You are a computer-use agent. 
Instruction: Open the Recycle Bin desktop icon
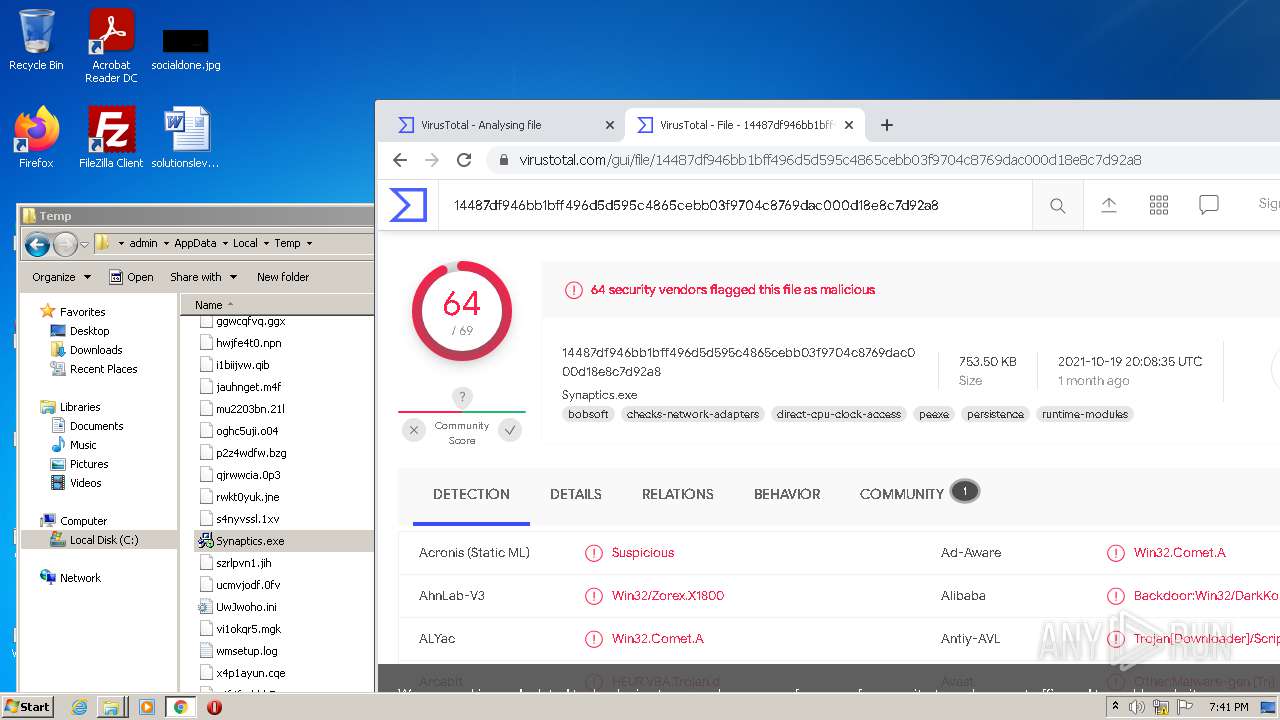point(36,40)
